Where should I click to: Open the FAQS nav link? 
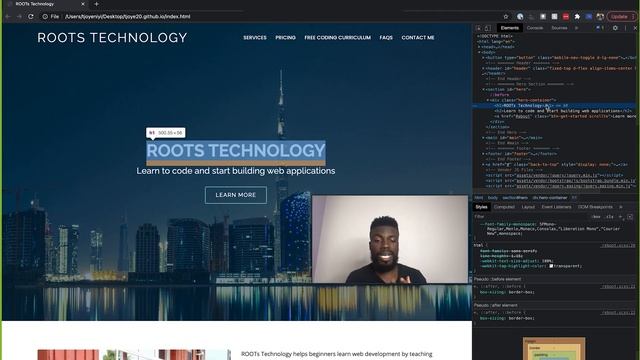click(x=386, y=38)
